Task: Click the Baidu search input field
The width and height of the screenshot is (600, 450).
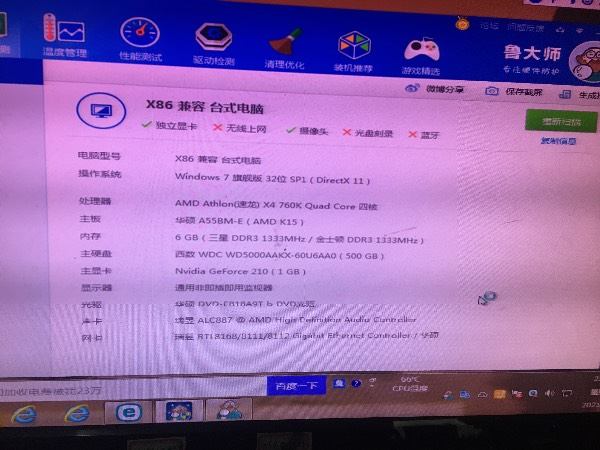Action: (133, 390)
